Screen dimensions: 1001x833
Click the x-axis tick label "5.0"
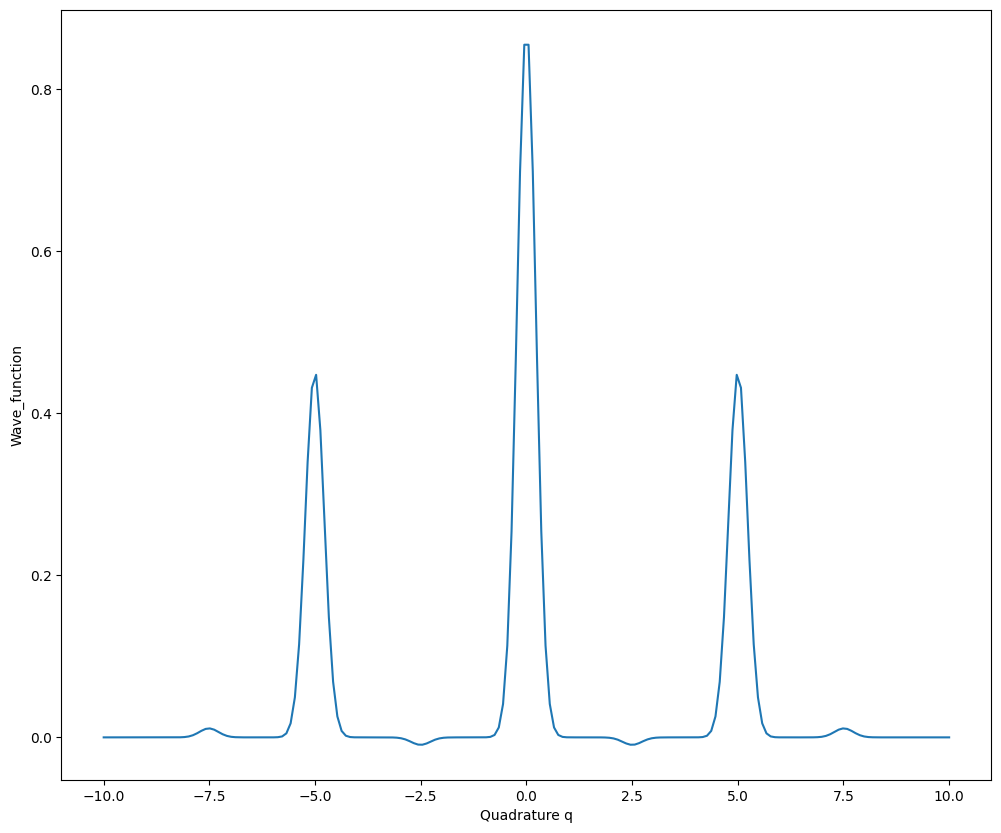click(x=738, y=796)
